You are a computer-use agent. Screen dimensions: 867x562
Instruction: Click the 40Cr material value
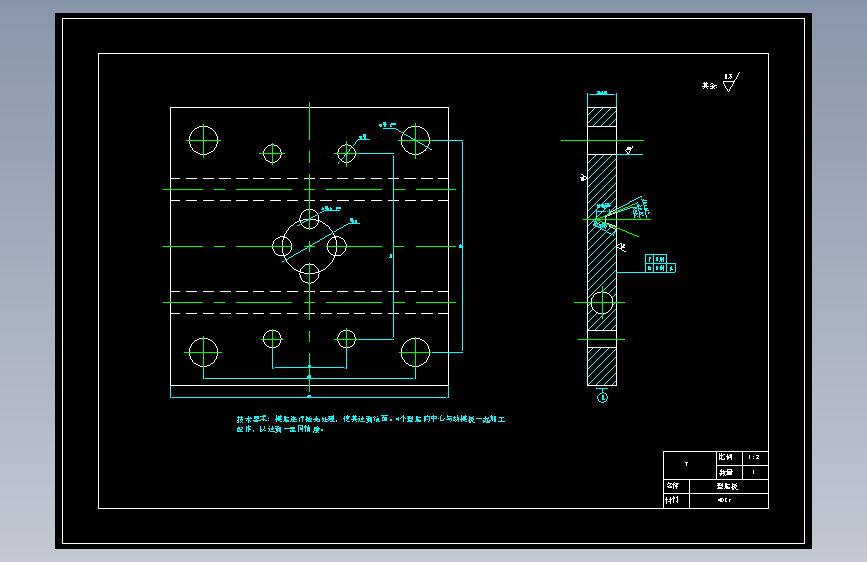pyautogui.click(x=725, y=500)
